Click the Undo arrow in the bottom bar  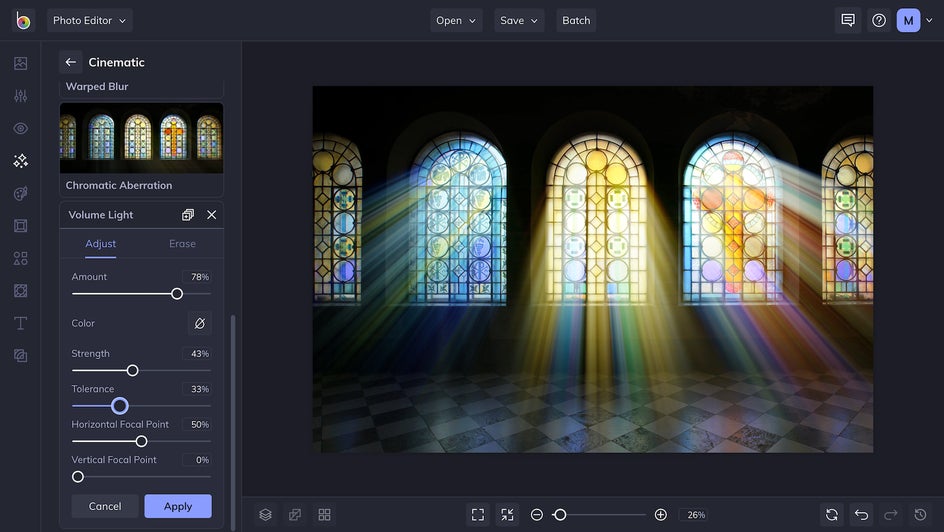click(x=861, y=515)
